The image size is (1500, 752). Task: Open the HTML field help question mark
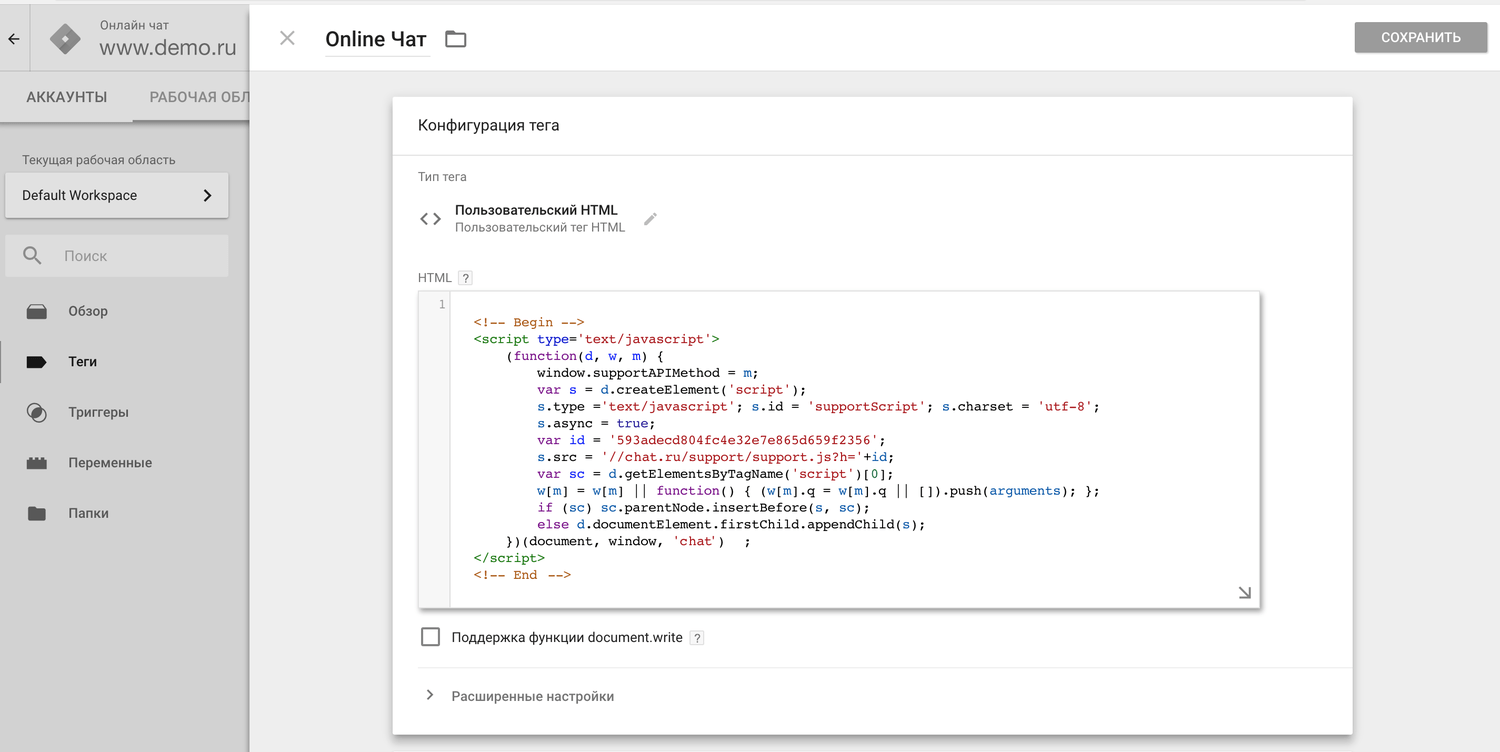465,278
